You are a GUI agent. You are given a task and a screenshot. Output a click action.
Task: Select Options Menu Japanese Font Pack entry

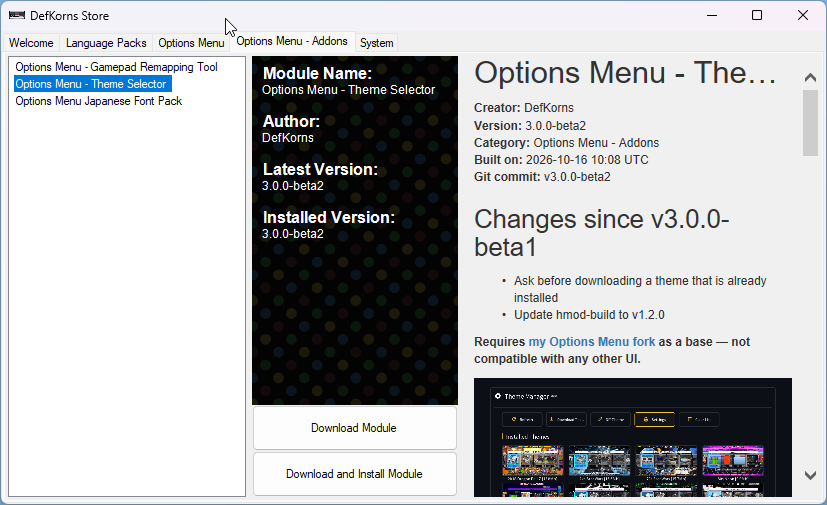(99, 101)
